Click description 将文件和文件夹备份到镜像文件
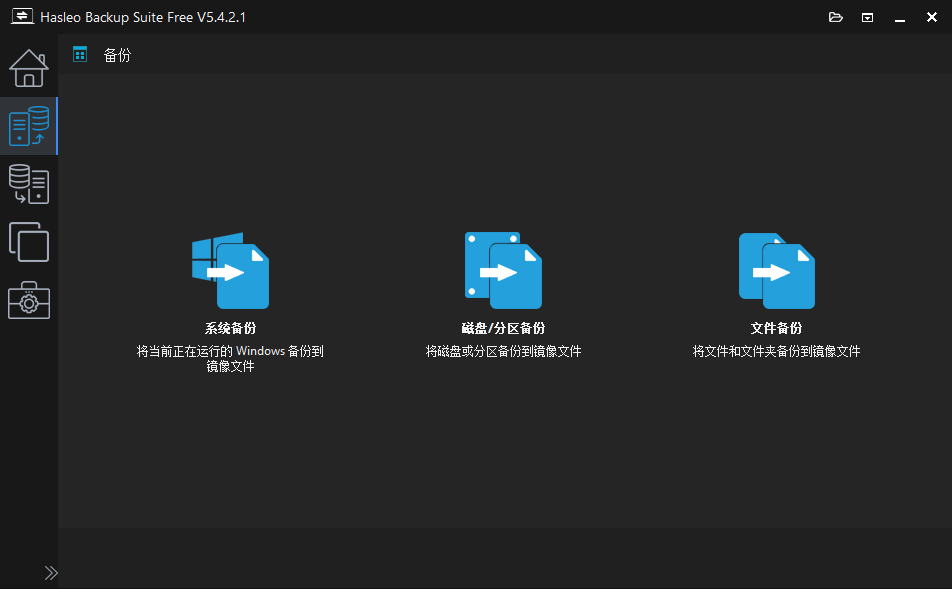This screenshot has height=589, width=952. [x=776, y=352]
